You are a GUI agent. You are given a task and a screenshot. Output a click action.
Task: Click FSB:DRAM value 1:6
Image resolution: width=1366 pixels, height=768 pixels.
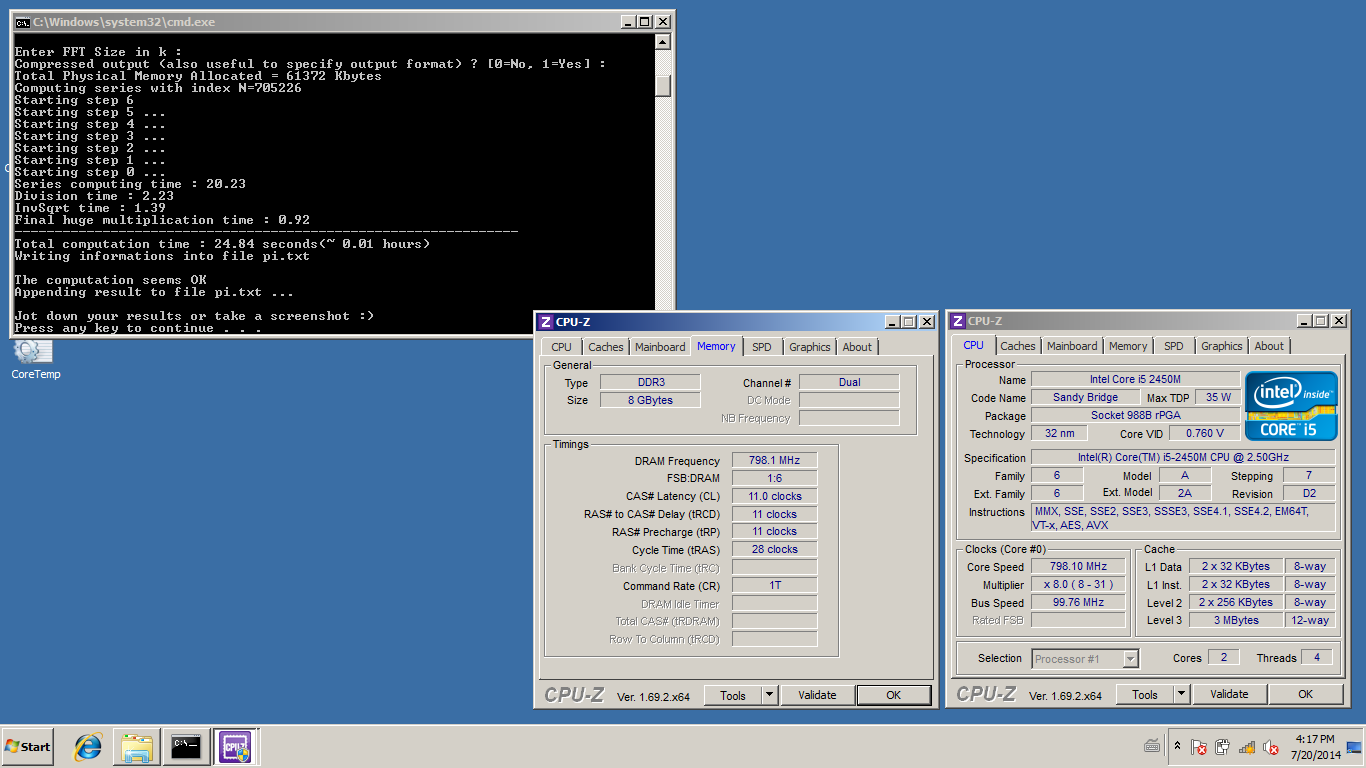tap(774, 479)
